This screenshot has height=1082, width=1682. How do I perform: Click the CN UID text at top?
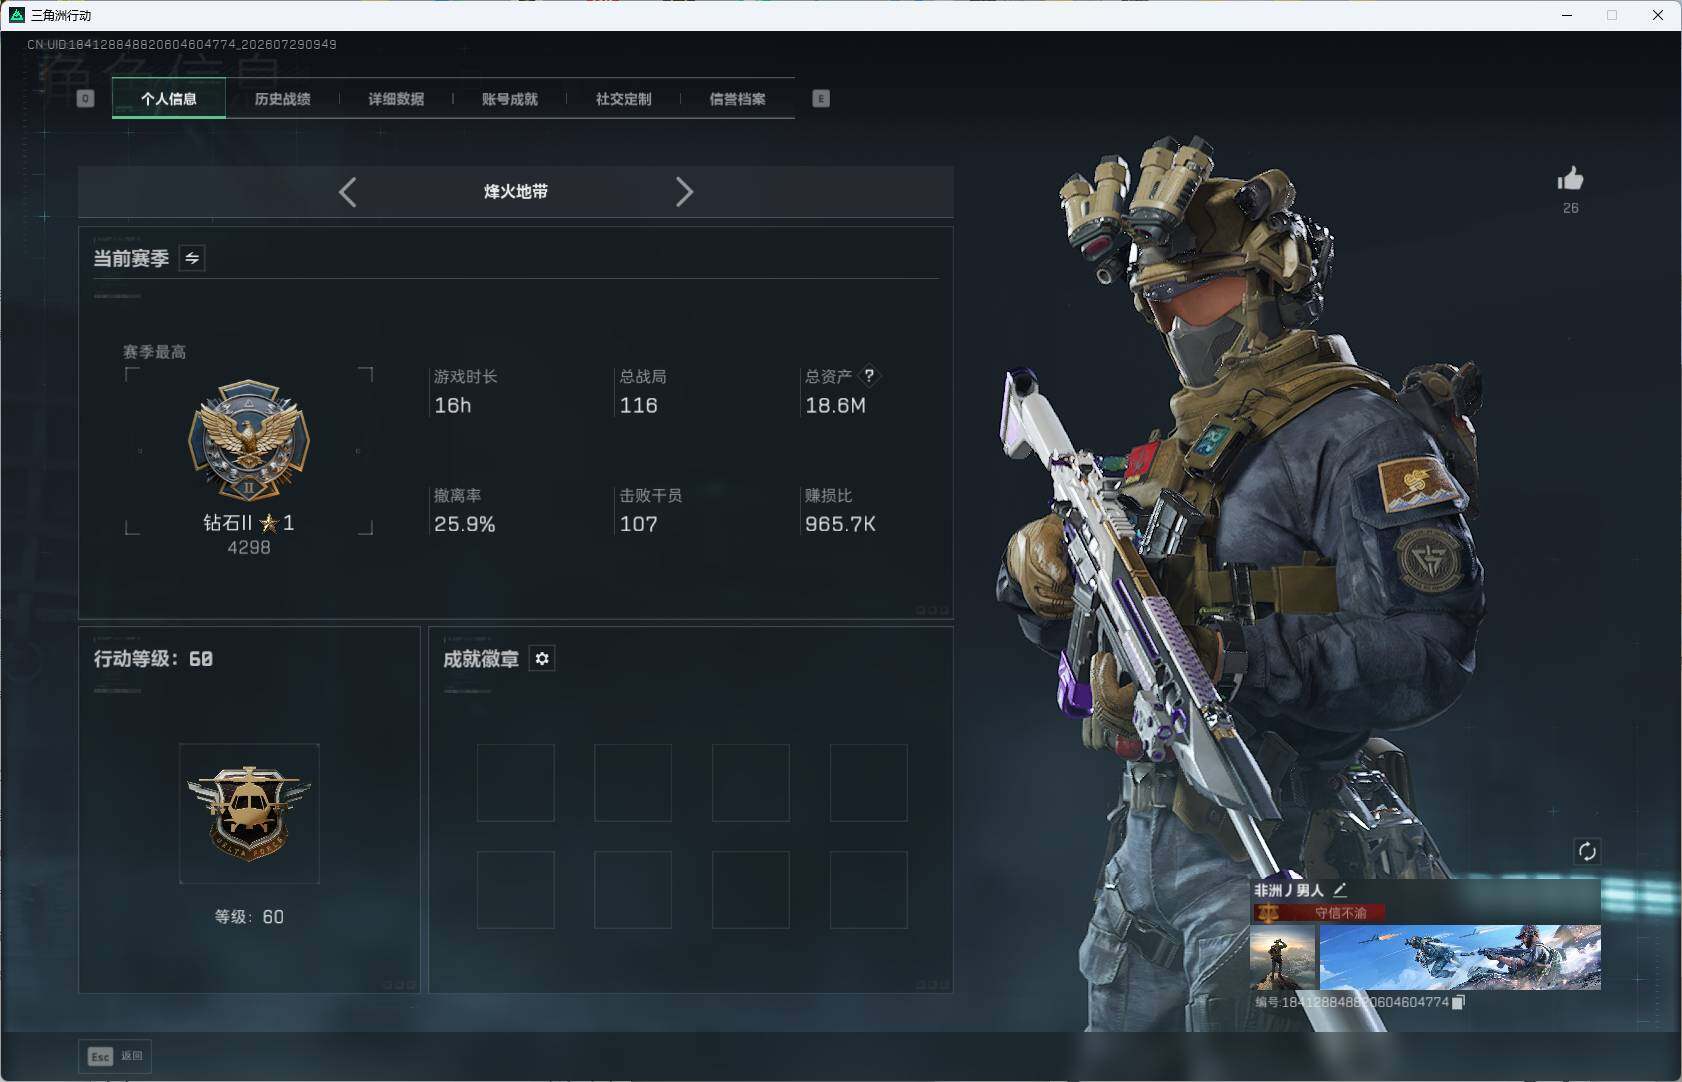pos(182,44)
